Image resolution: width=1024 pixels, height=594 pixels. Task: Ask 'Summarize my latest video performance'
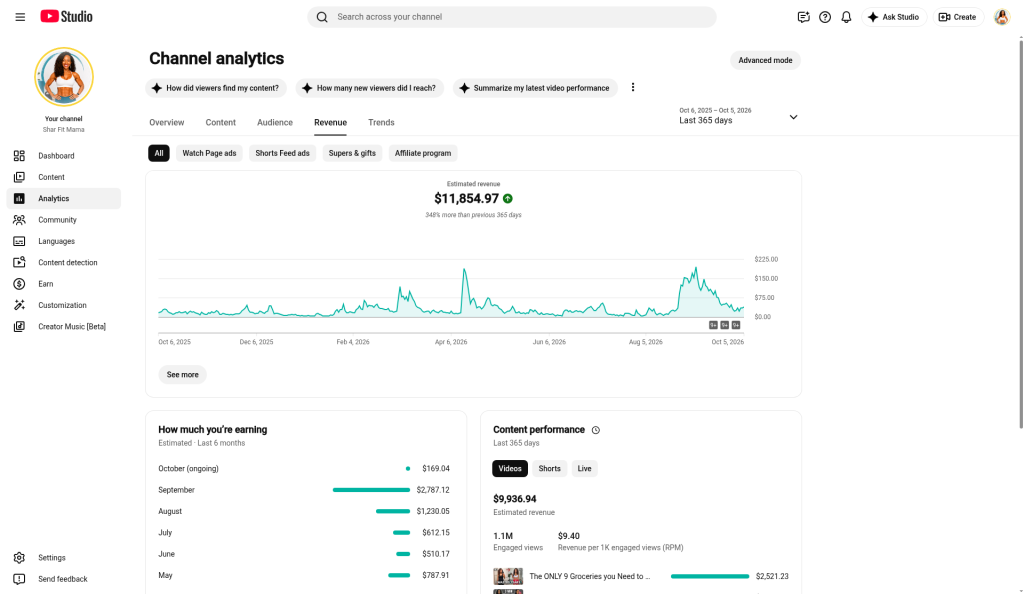click(535, 88)
